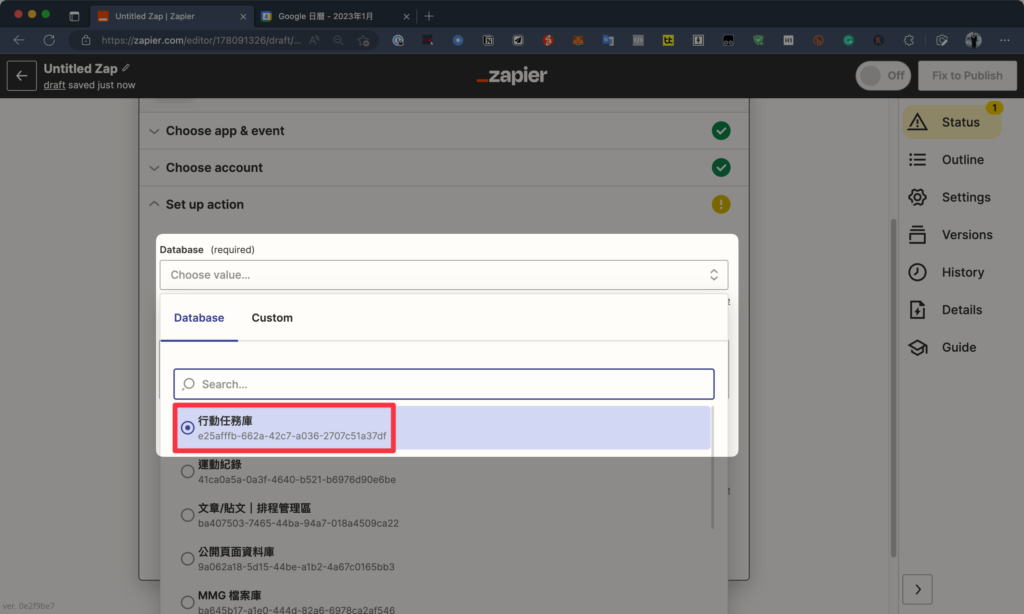The width and height of the screenshot is (1024, 614).
Task: Select the 行動任務庫 radio option
Action: [x=187, y=428]
